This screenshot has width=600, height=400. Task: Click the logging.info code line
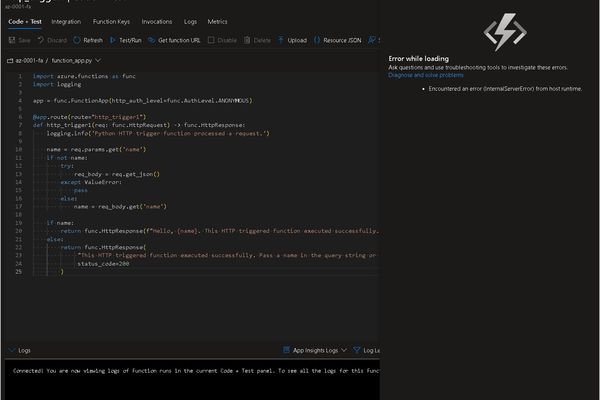point(158,134)
